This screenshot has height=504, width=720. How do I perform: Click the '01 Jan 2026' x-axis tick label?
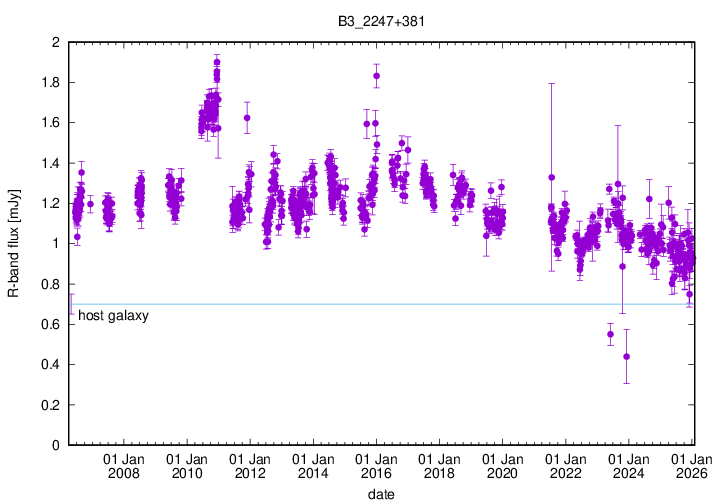pos(690,465)
